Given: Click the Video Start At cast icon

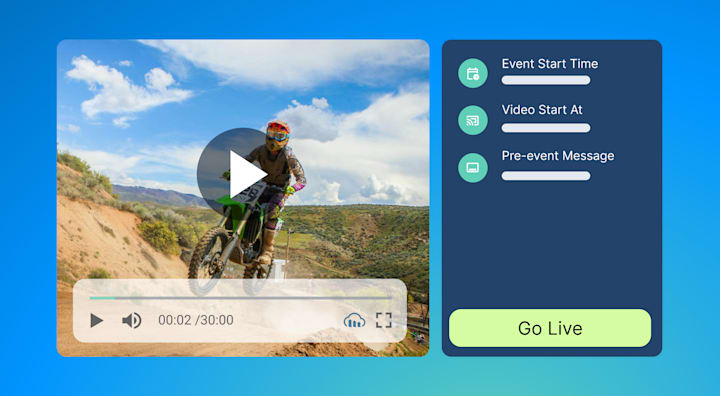Looking at the screenshot, I should tap(473, 120).
